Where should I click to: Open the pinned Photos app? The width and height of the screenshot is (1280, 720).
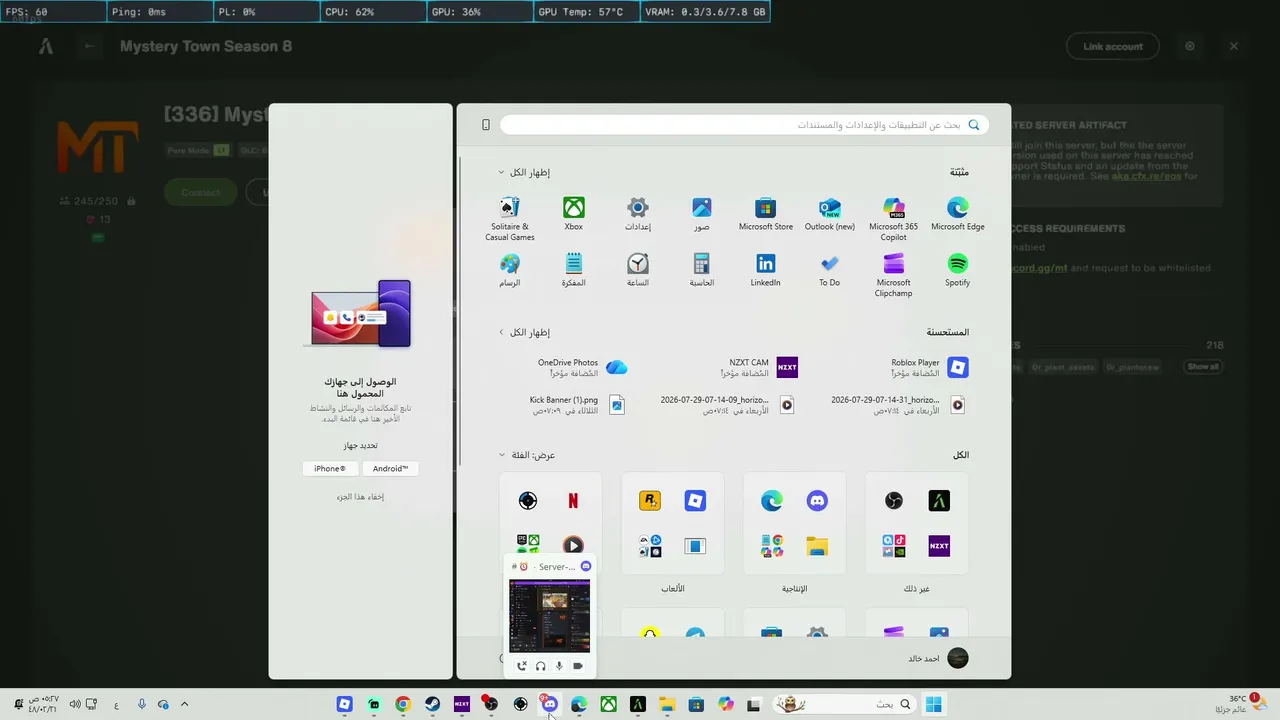[702, 214]
